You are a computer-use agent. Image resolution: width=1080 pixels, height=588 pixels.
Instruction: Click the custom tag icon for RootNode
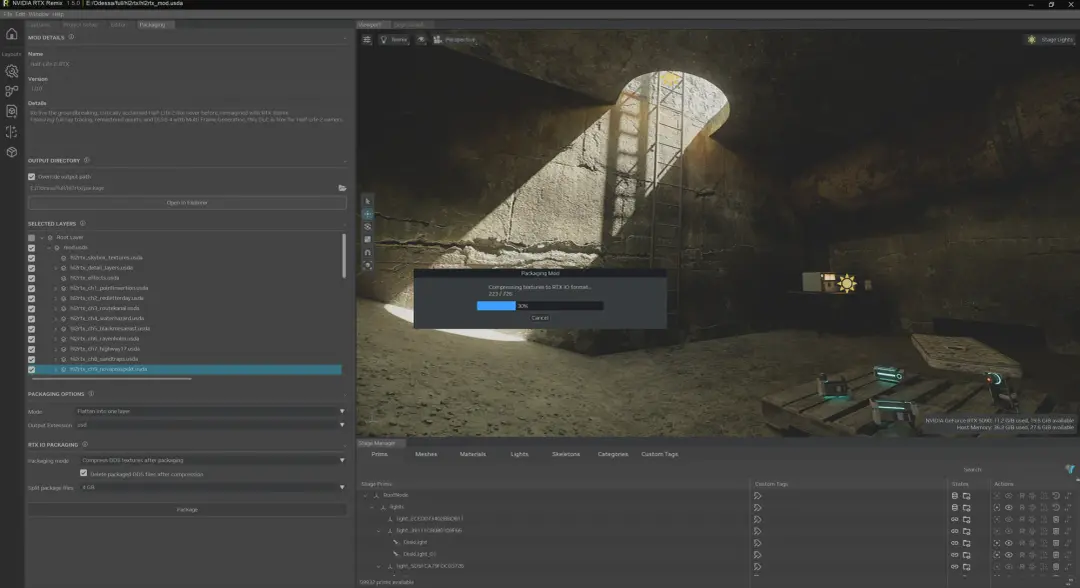tap(758, 496)
